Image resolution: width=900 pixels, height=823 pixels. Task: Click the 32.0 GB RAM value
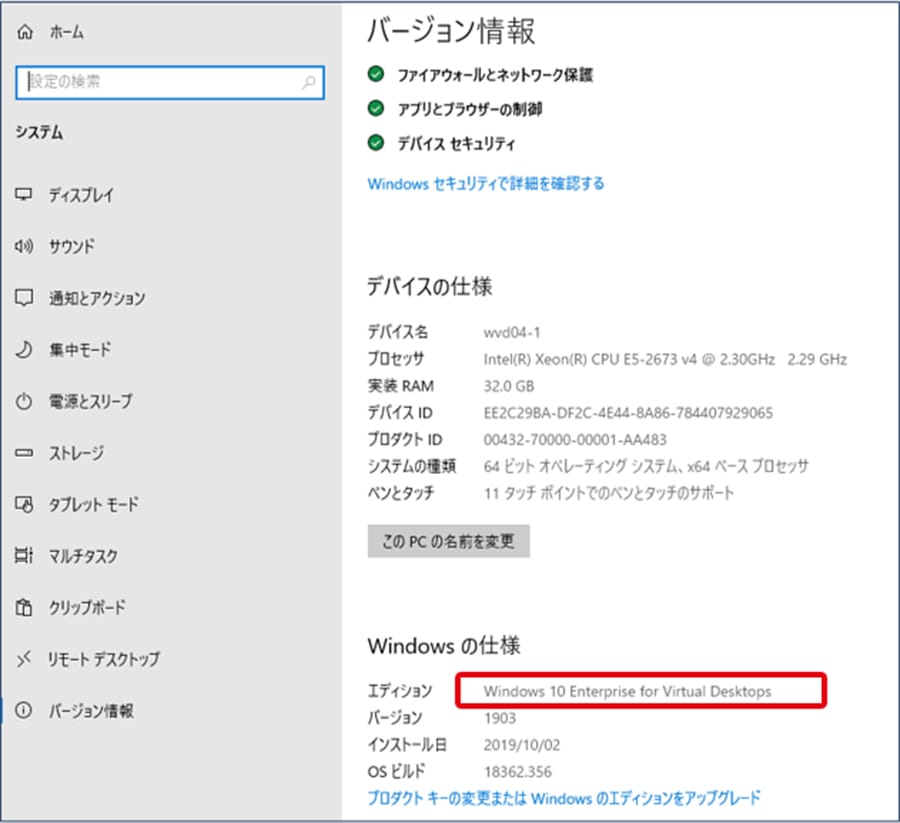point(509,386)
